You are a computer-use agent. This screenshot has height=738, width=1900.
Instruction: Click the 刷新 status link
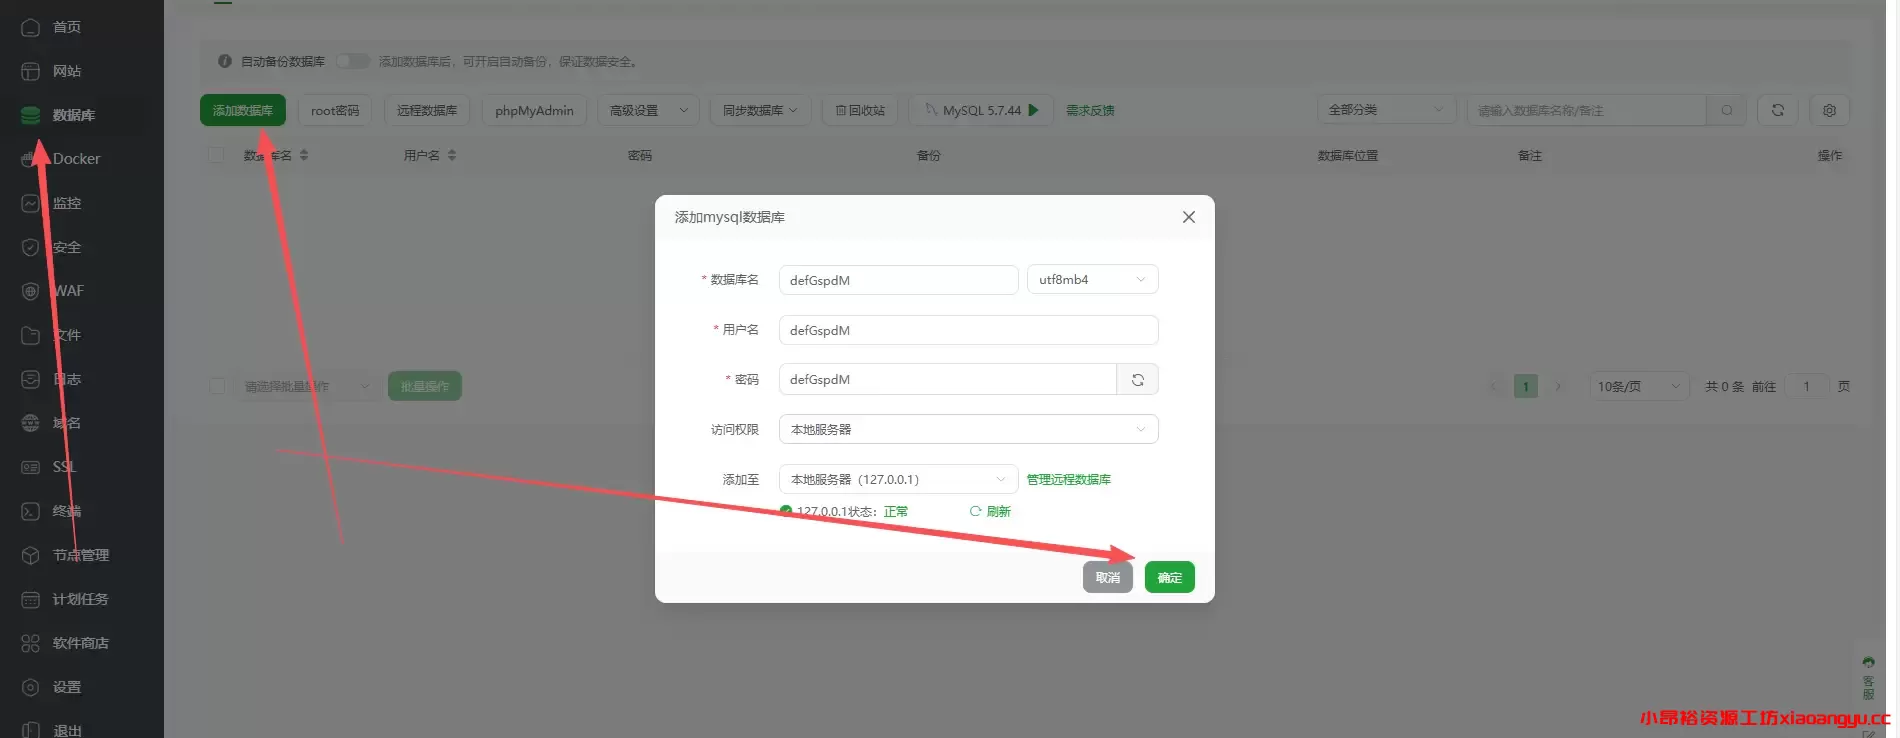click(x=990, y=511)
